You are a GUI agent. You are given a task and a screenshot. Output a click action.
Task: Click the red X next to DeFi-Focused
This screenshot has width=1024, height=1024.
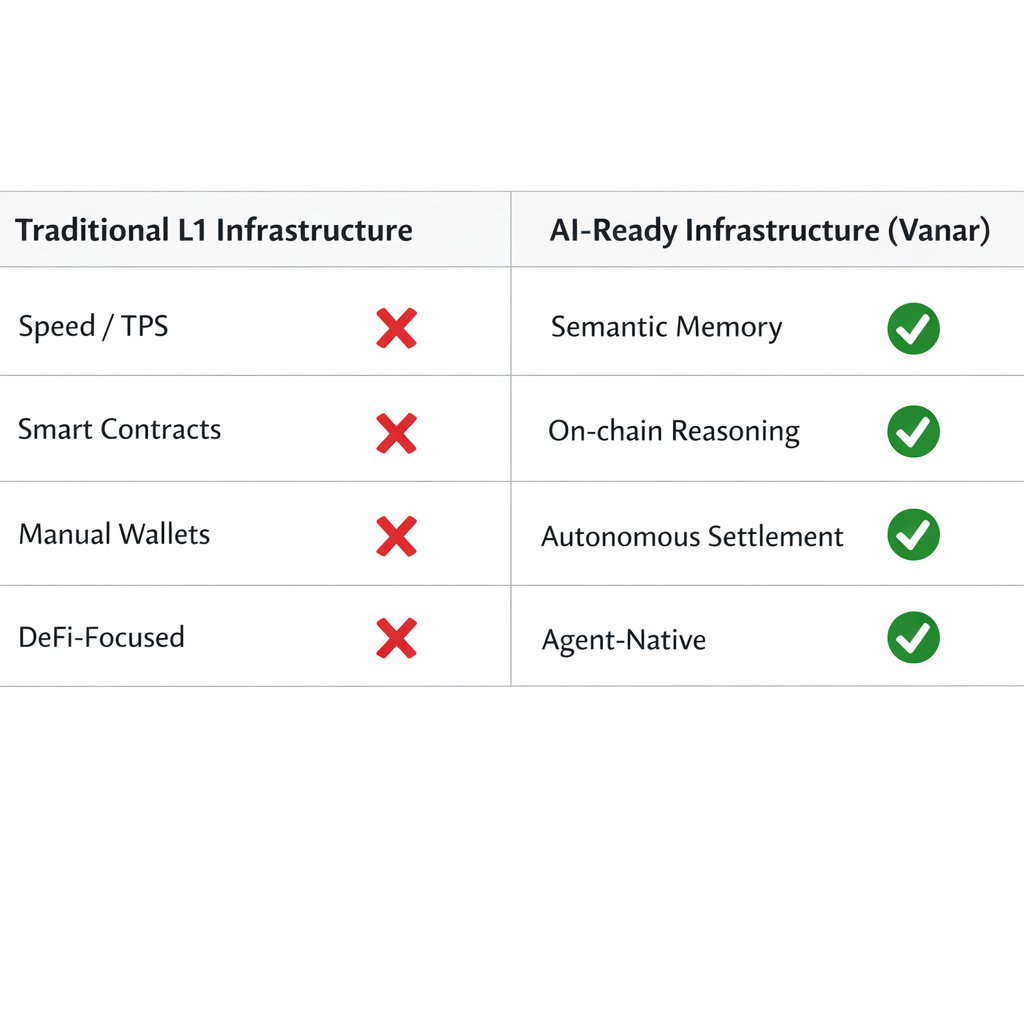[396, 638]
